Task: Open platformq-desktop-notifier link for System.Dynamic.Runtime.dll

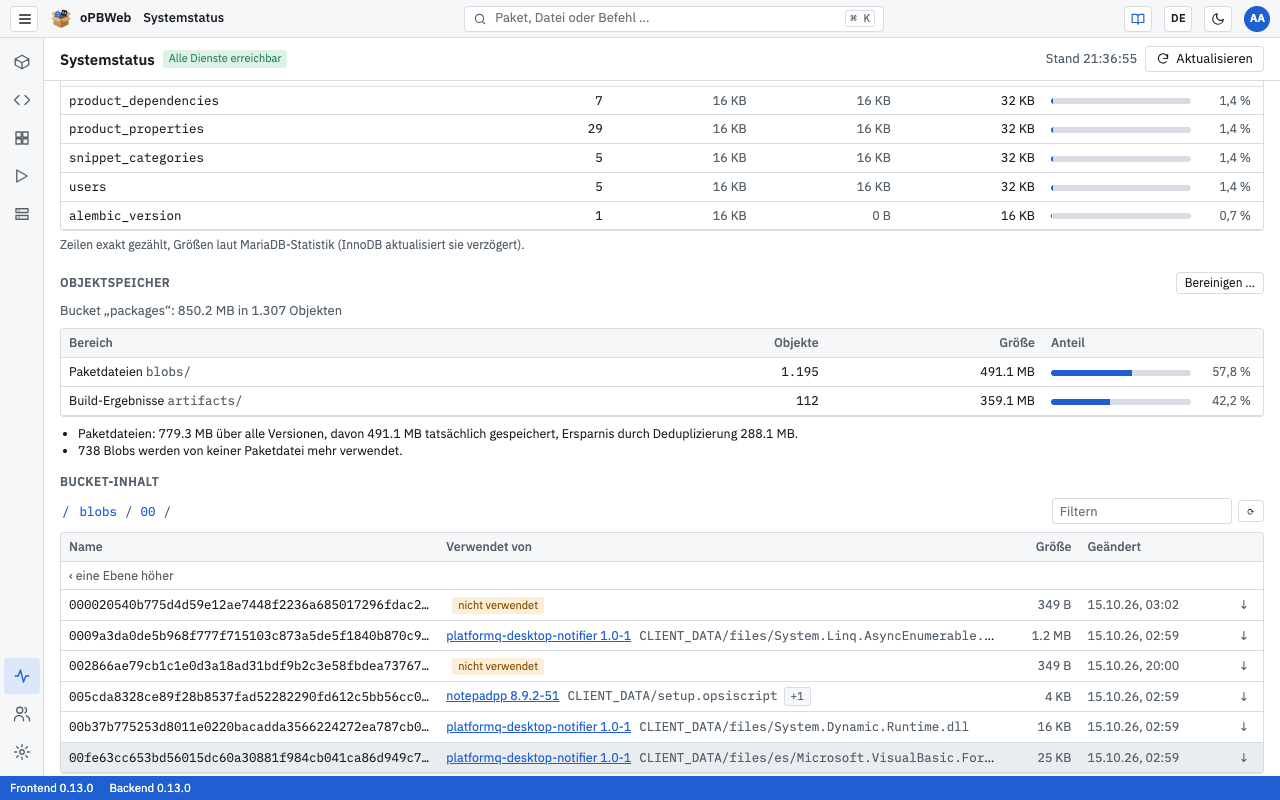Action: click(538, 727)
